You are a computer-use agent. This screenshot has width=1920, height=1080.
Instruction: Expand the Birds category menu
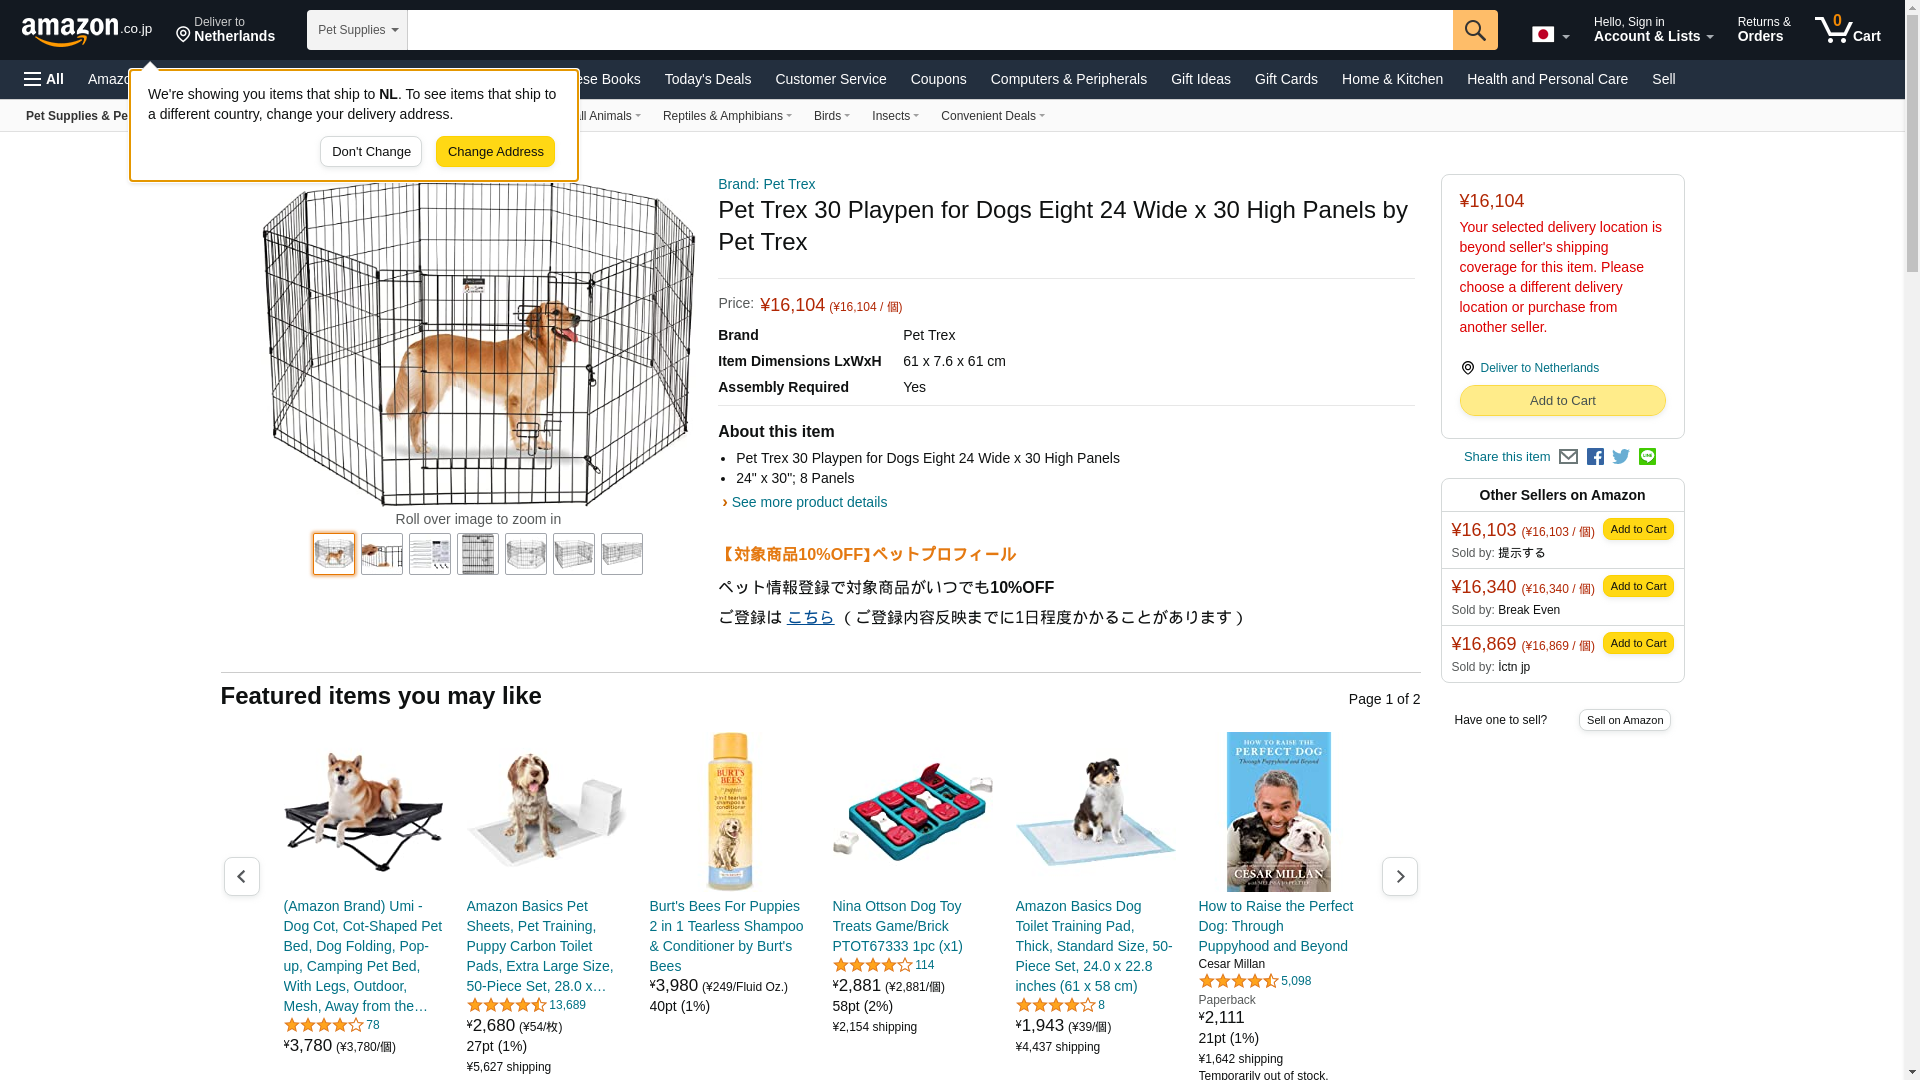tap(831, 116)
